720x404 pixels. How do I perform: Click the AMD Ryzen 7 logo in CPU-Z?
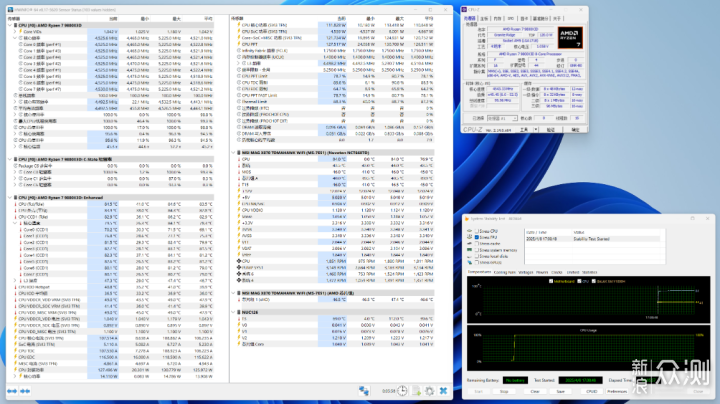click(x=570, y=38)
